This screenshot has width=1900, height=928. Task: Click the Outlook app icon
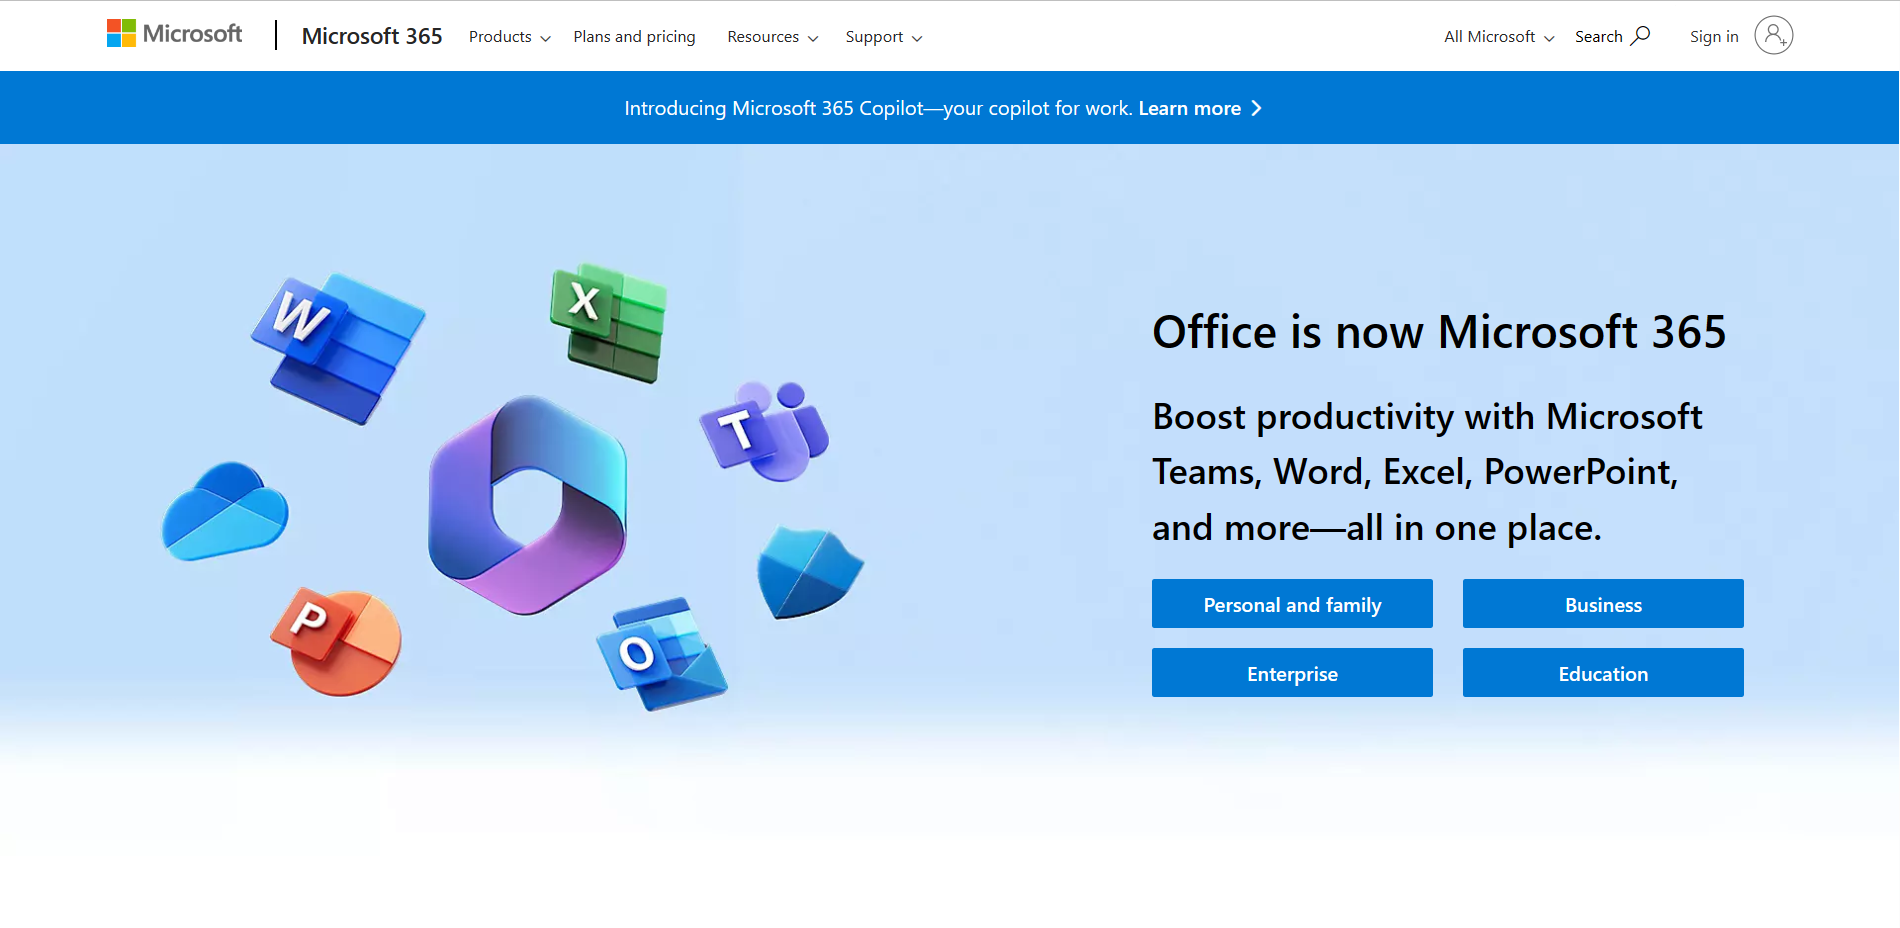point(662,654)
